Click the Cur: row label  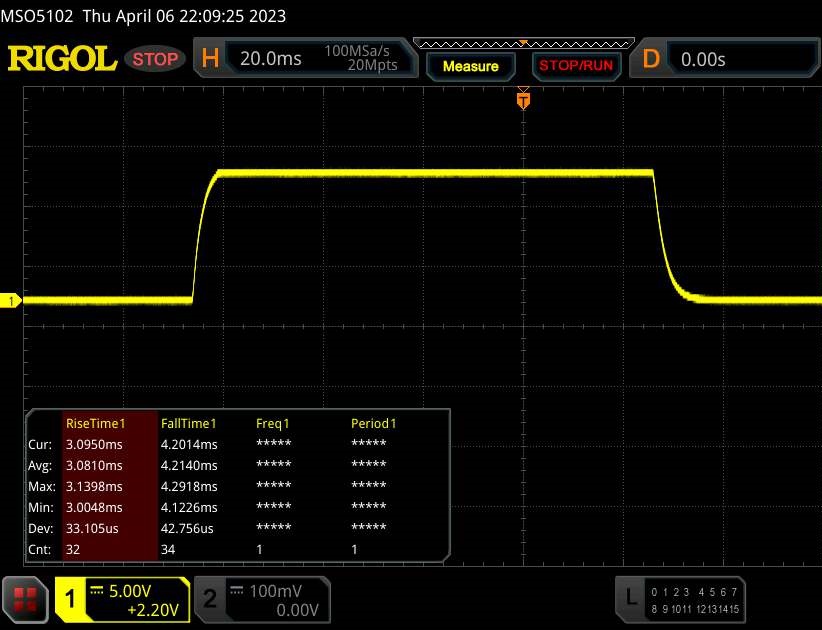(x=40, y=444)
